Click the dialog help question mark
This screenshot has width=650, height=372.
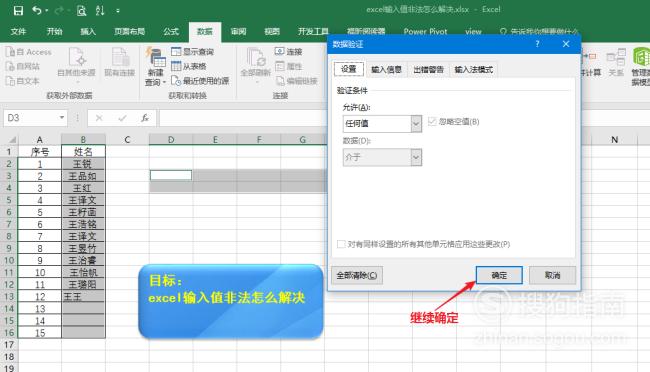tap(537, 44)
